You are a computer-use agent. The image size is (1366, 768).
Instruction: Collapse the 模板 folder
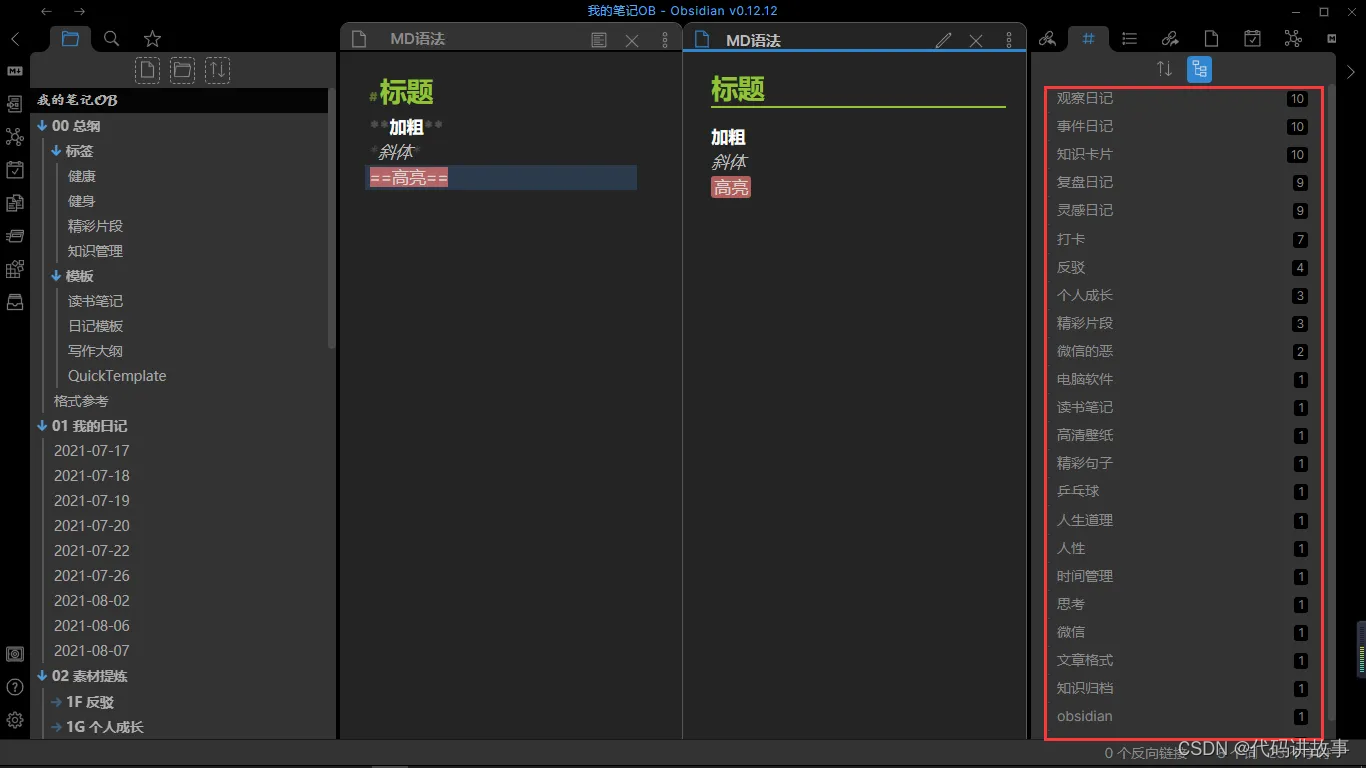coord(57,276)
